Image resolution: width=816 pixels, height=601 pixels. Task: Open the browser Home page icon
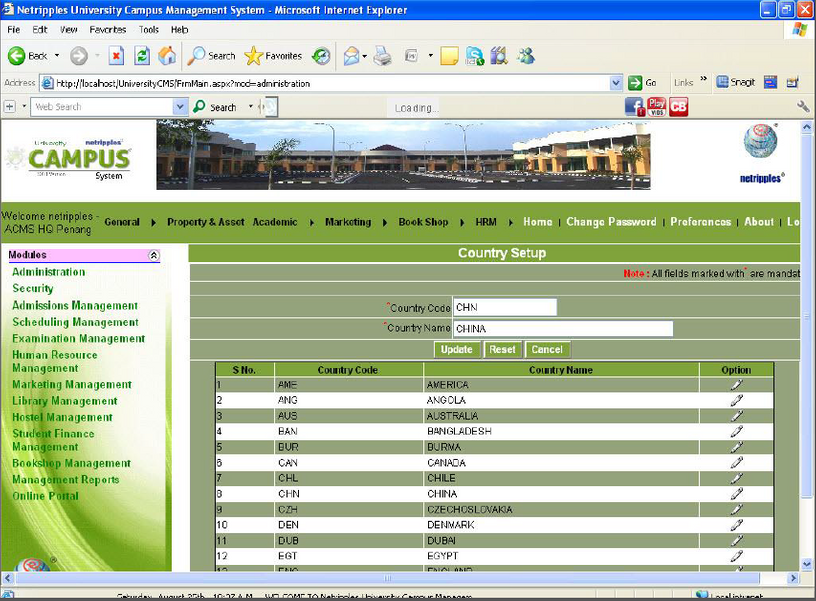point(167,56)
